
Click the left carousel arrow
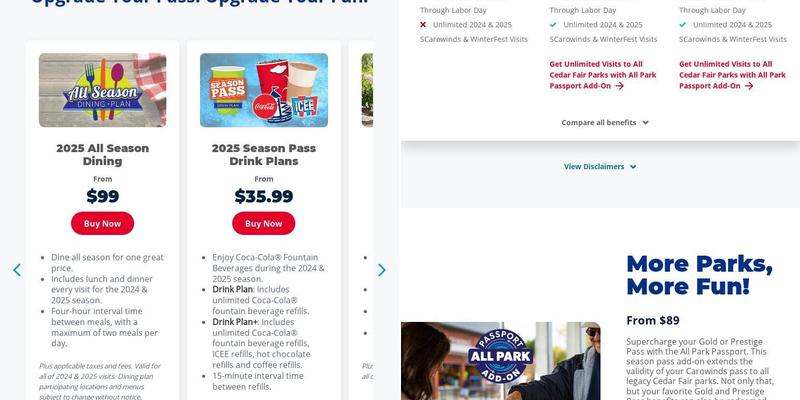(17, 270)
